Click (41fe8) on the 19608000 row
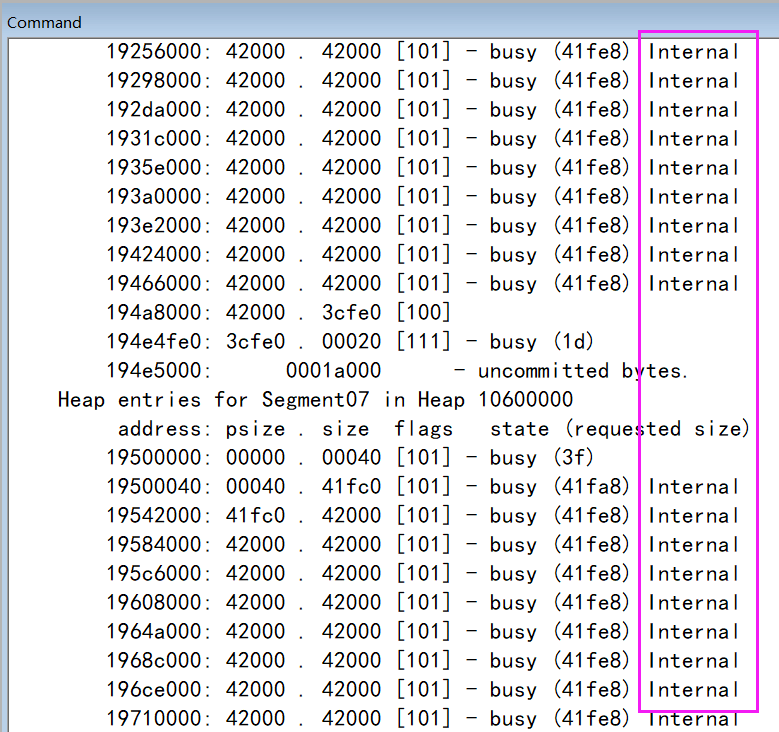This screenshot has height=732, width=779. 592,602
